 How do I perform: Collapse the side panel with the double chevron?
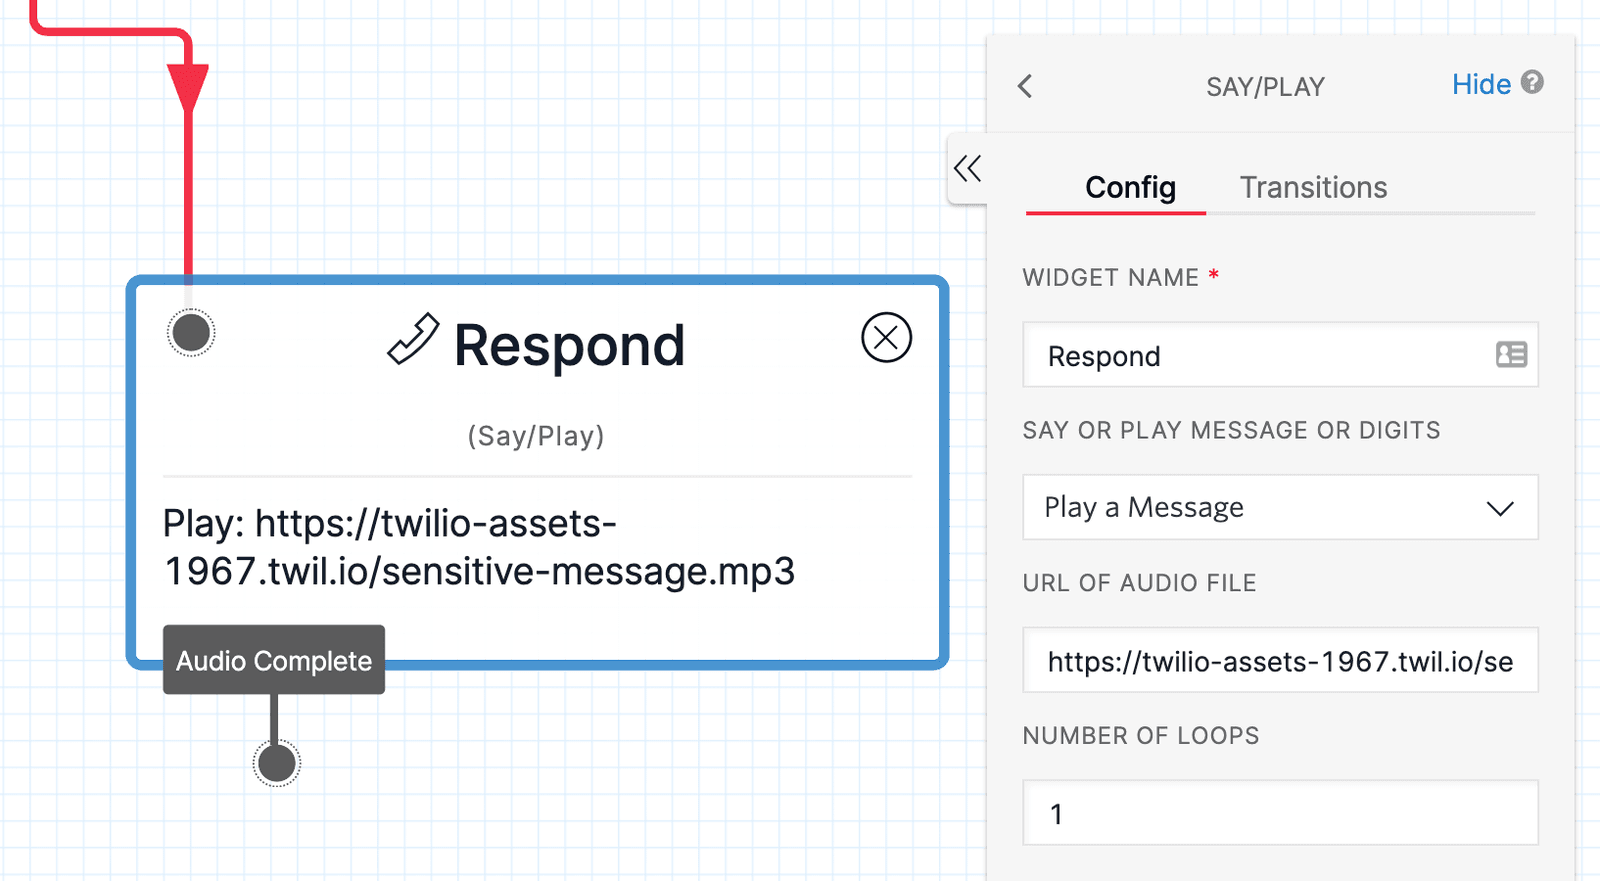967,168
